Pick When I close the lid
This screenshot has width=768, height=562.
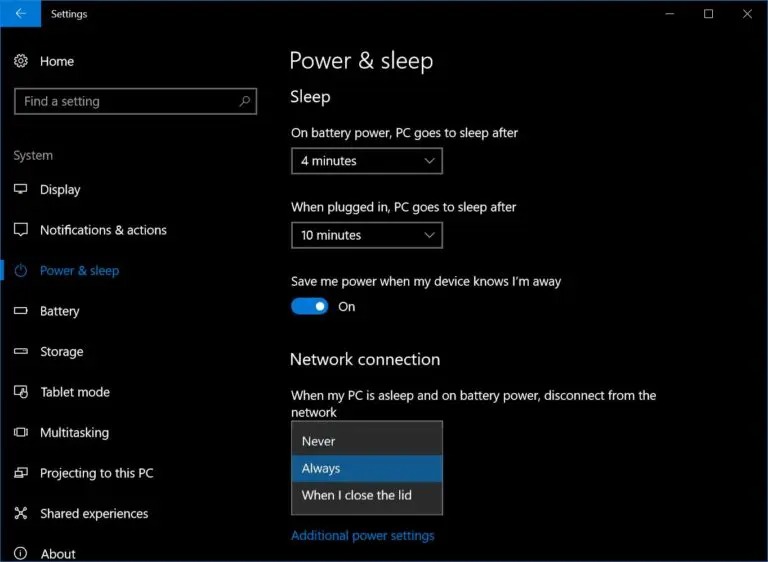(367, 495)
